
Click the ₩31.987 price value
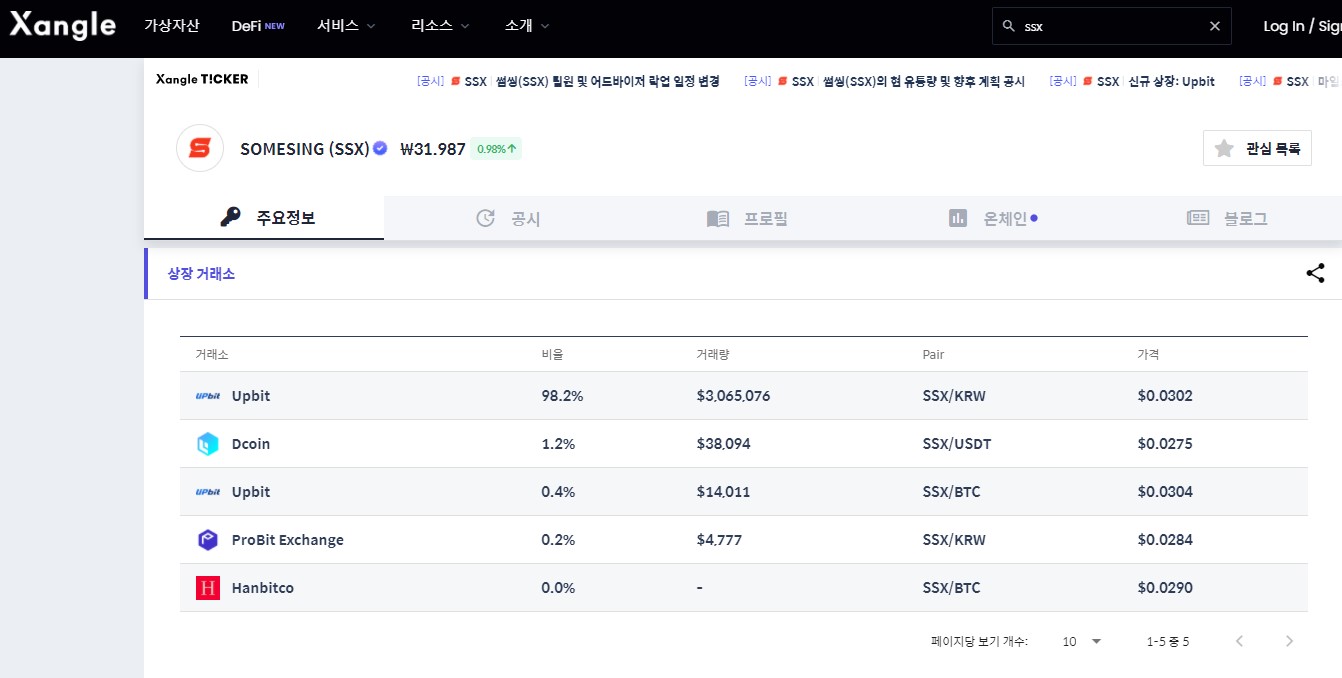click(433, 149)
